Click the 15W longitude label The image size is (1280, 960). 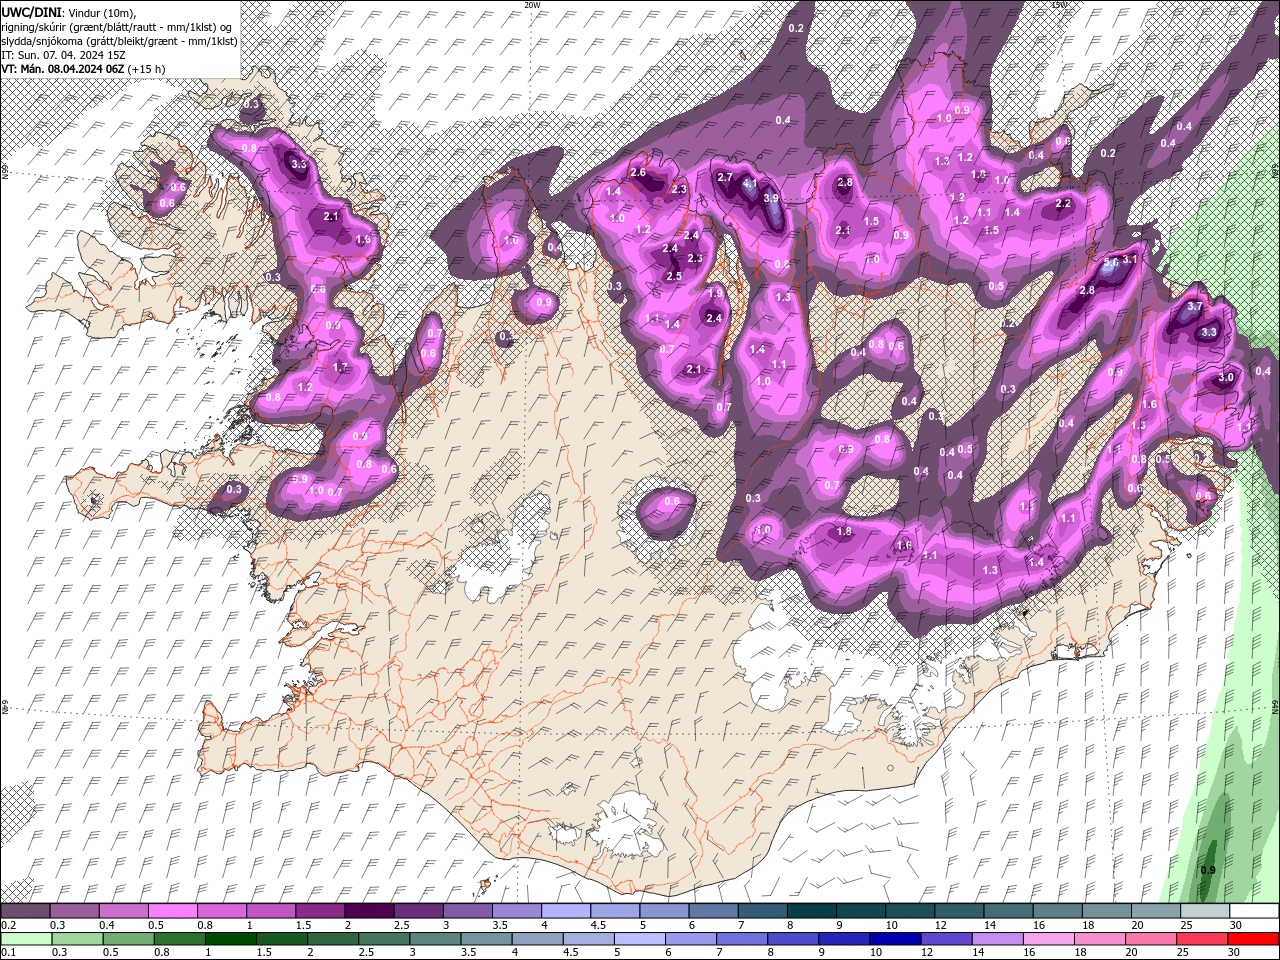(x=1060, y=5)
